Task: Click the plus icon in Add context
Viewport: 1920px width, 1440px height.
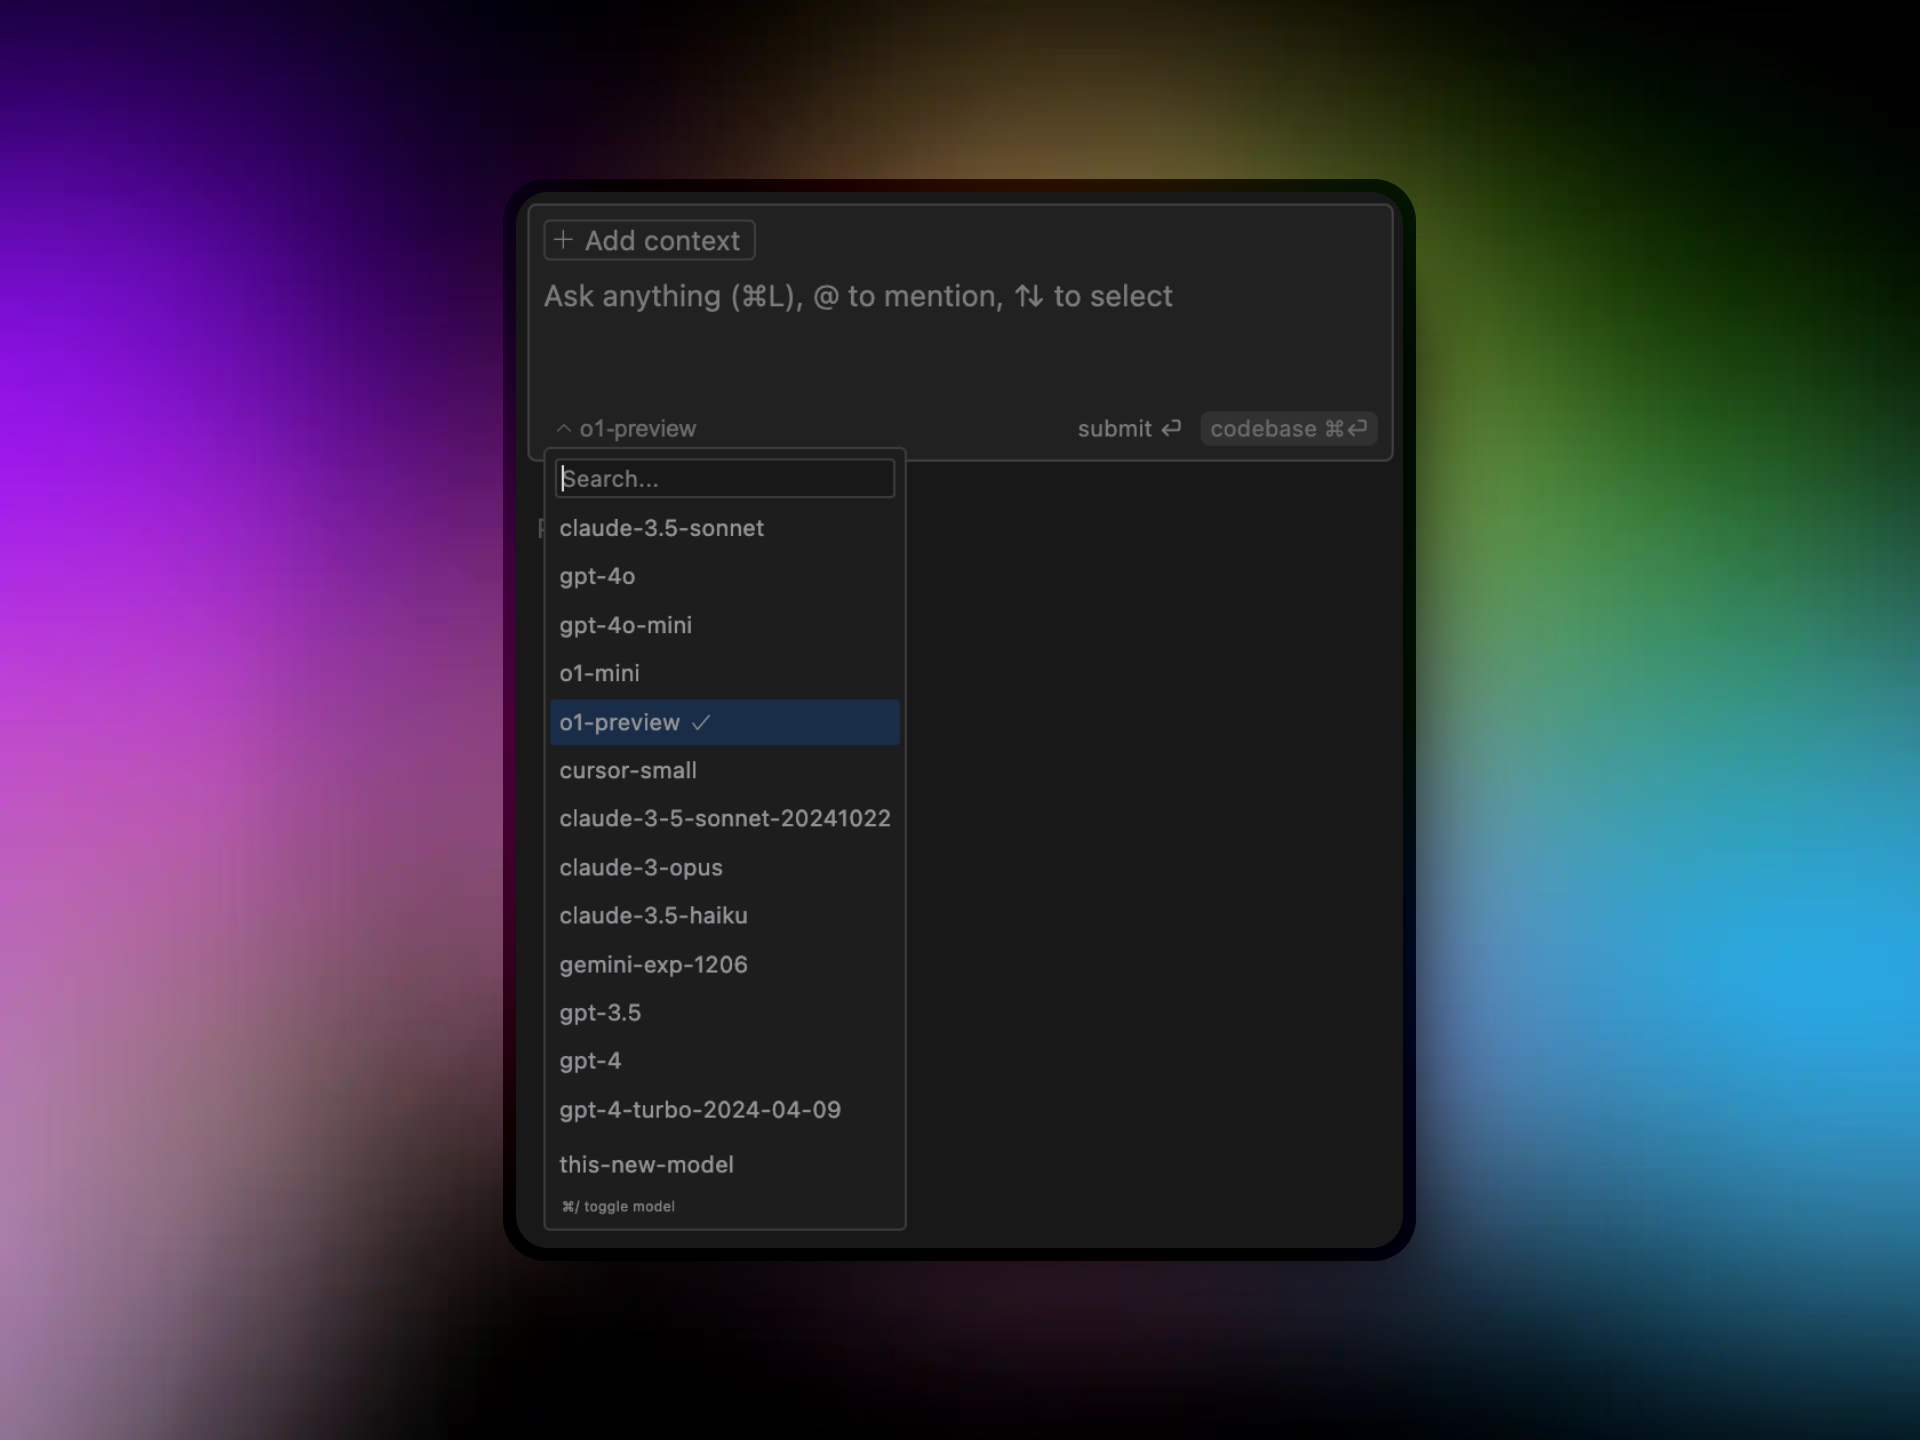Action: tap(563, 240)
